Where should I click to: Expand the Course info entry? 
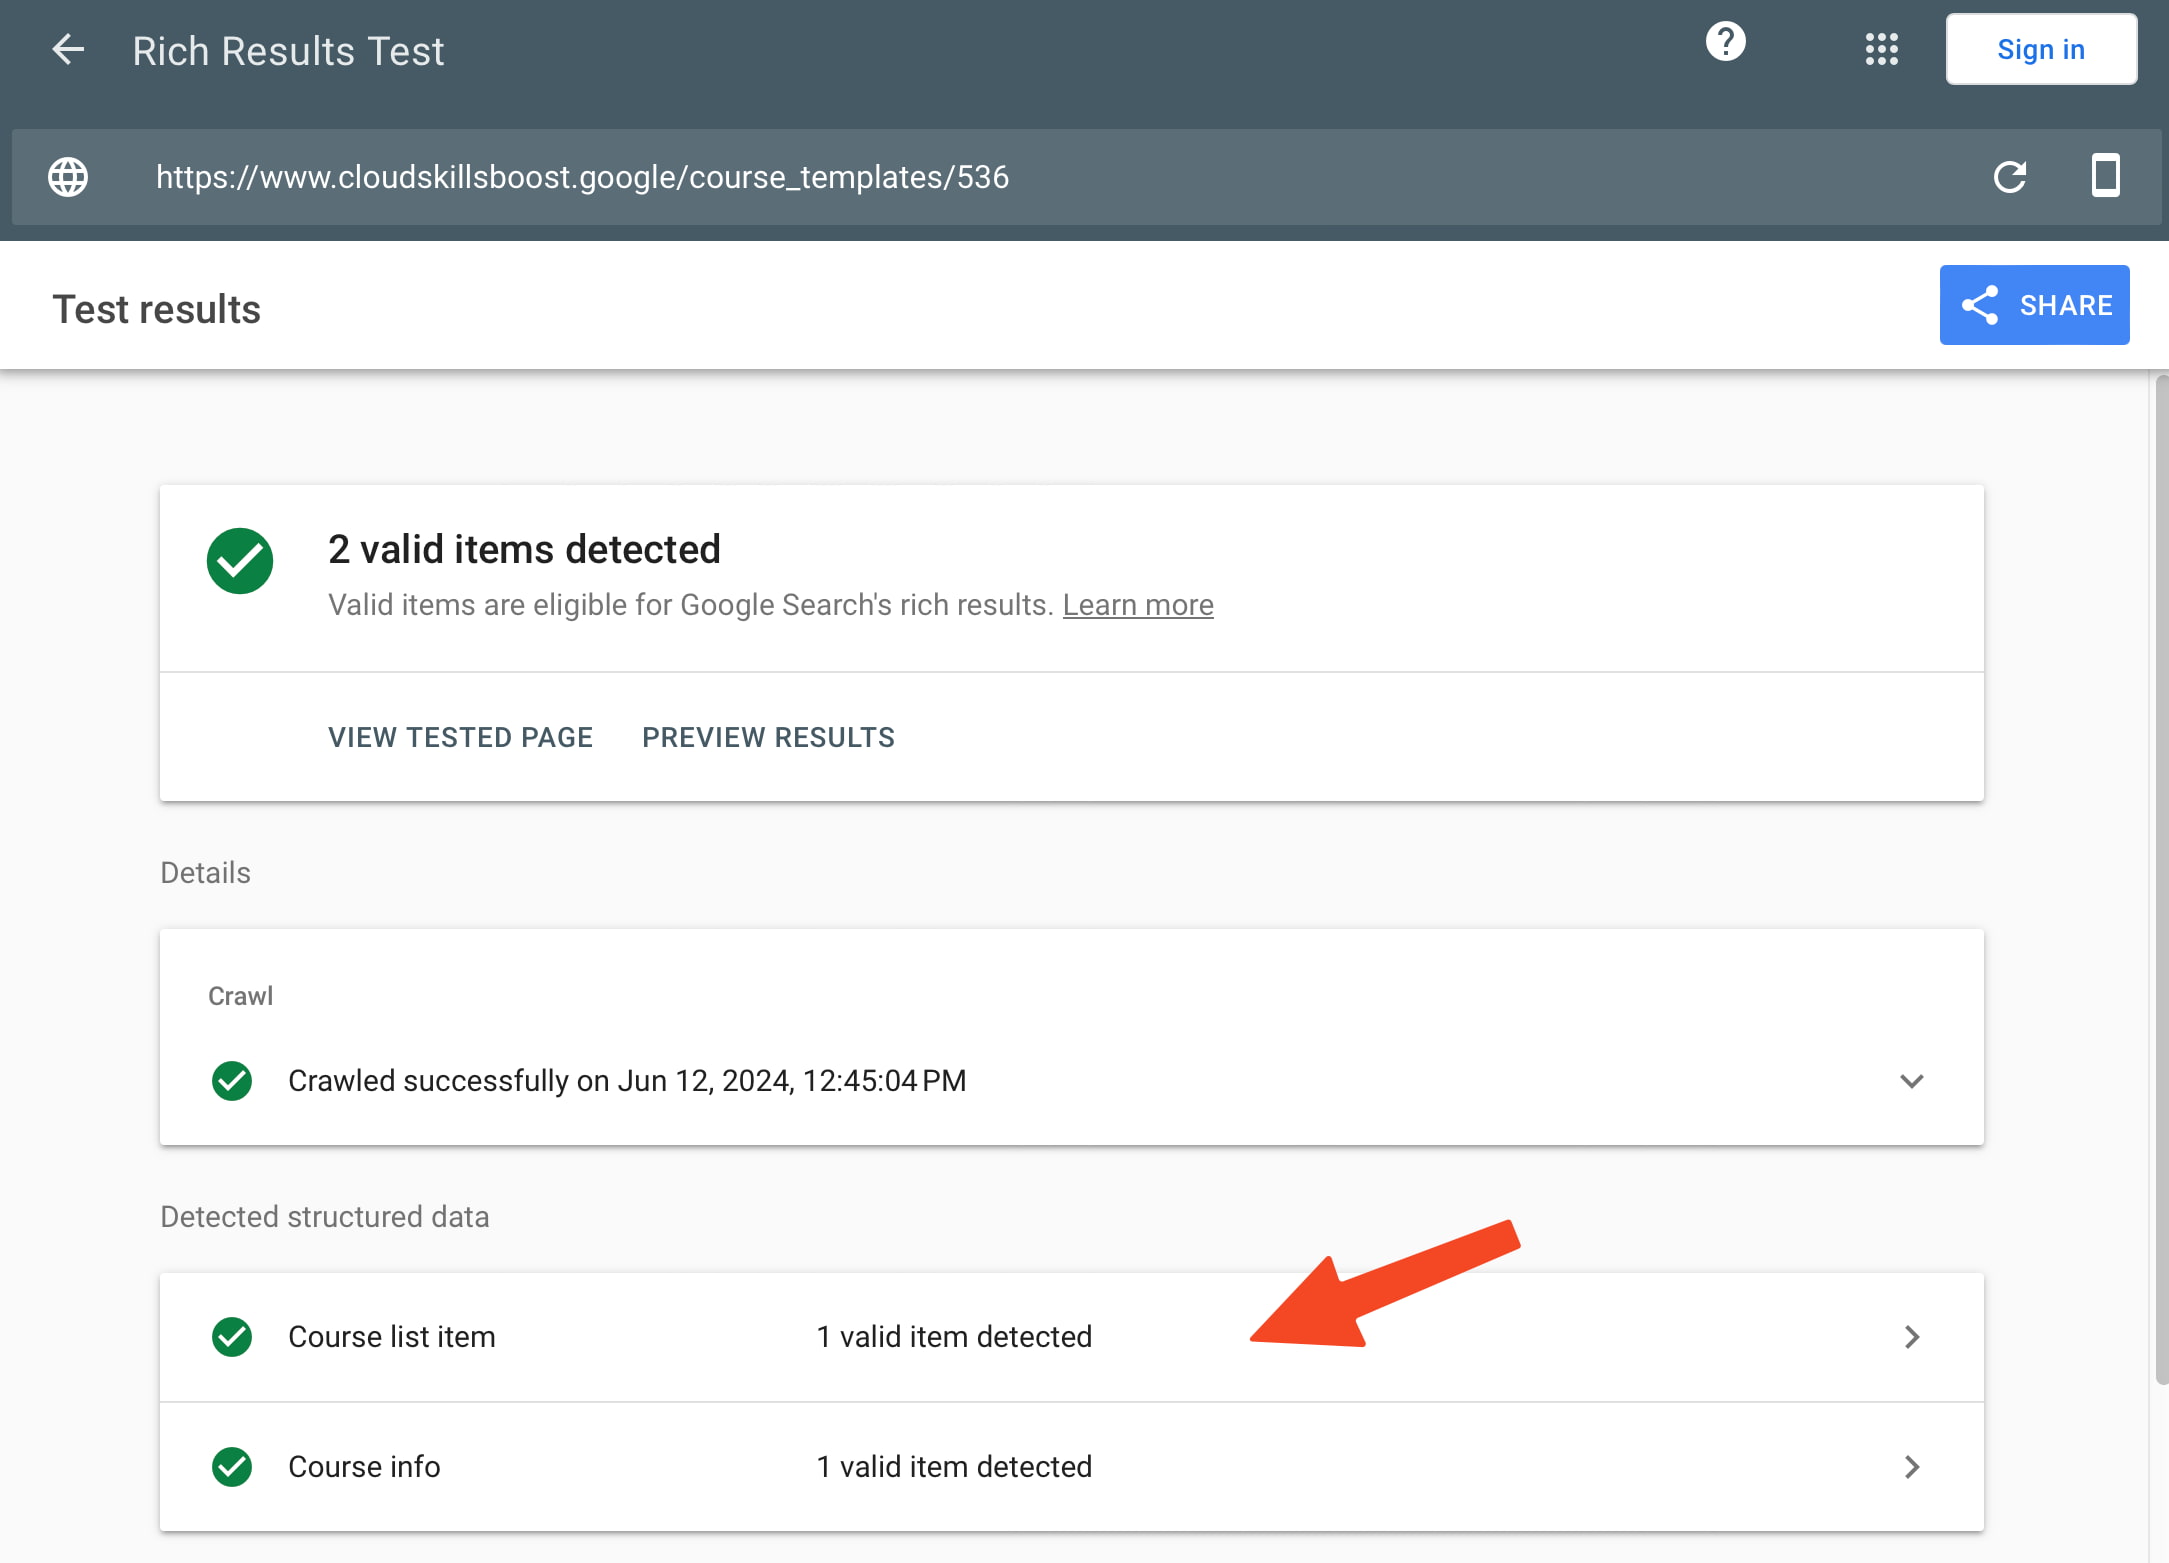point(1913,1467)
